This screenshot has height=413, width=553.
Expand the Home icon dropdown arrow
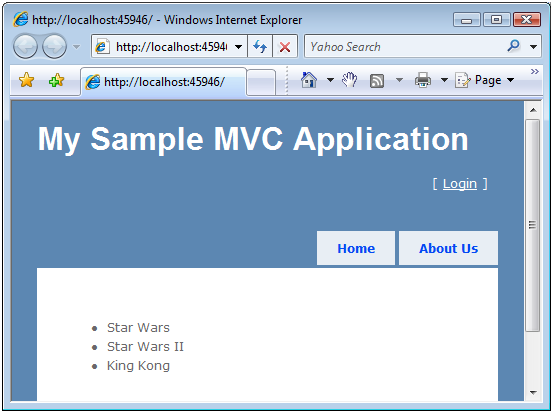pos(330,80)
